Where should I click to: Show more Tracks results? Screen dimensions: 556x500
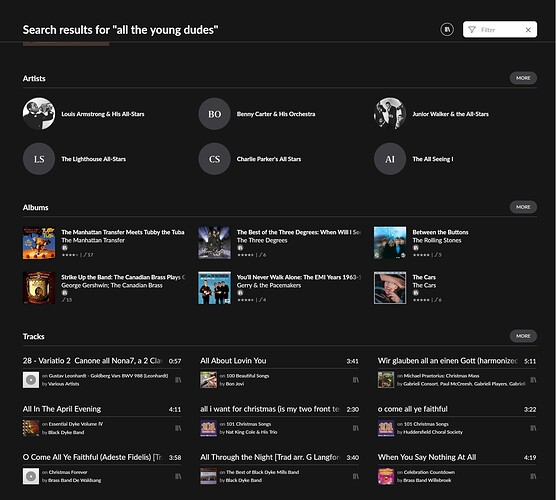click(x=523, y=336)
